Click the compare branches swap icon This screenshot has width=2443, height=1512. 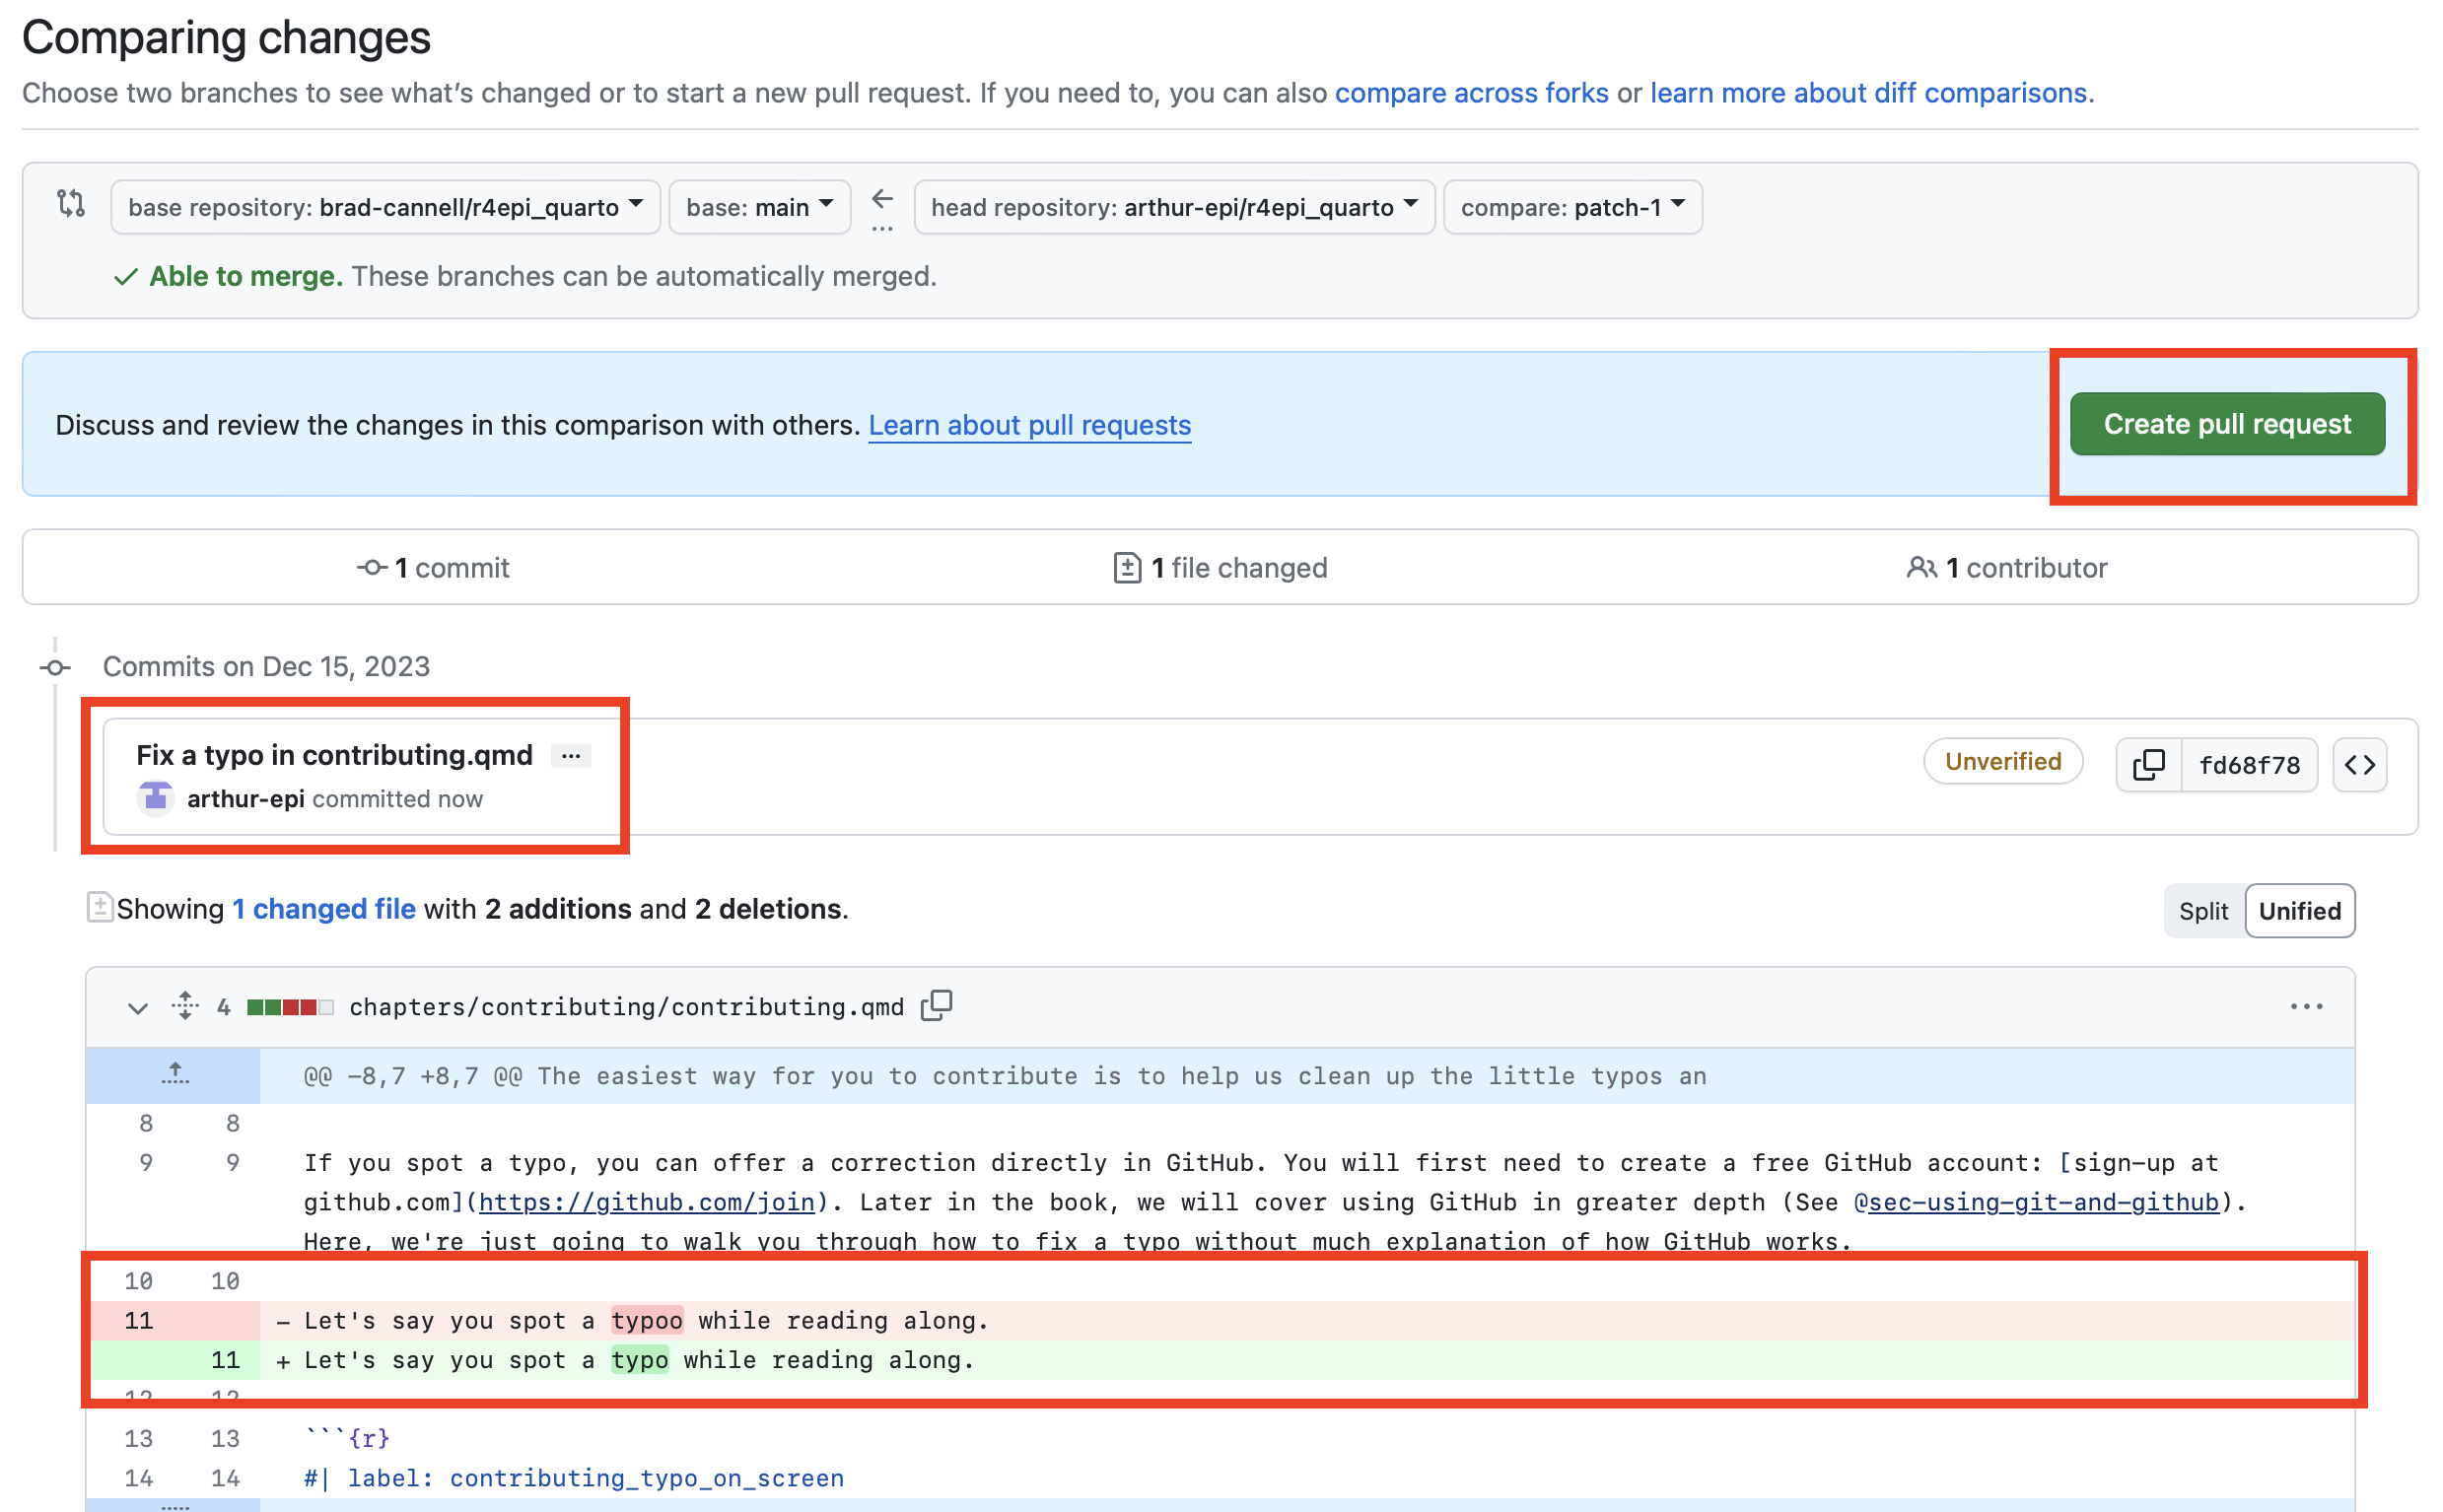tap(71, 204)
